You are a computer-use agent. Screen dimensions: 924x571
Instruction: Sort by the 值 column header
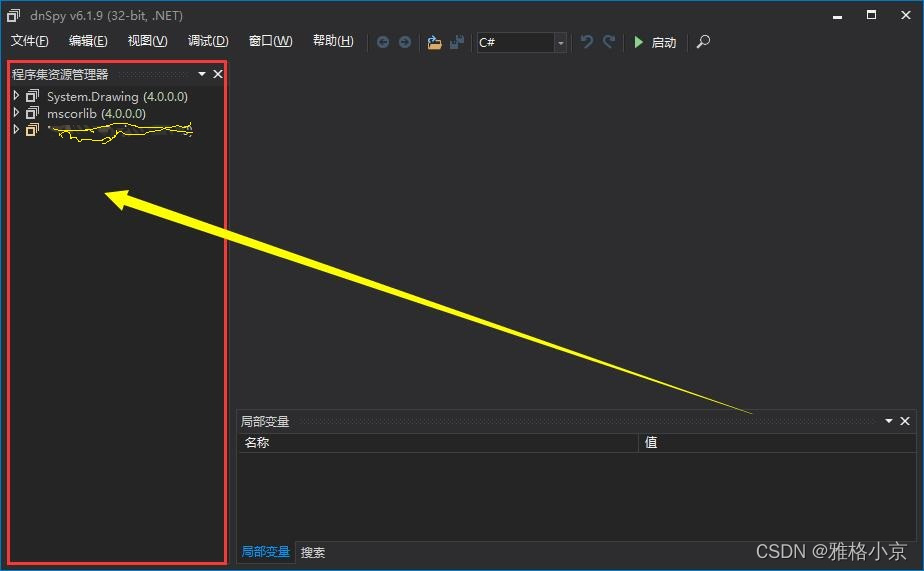pyautogui.click(x=651, y=443)
